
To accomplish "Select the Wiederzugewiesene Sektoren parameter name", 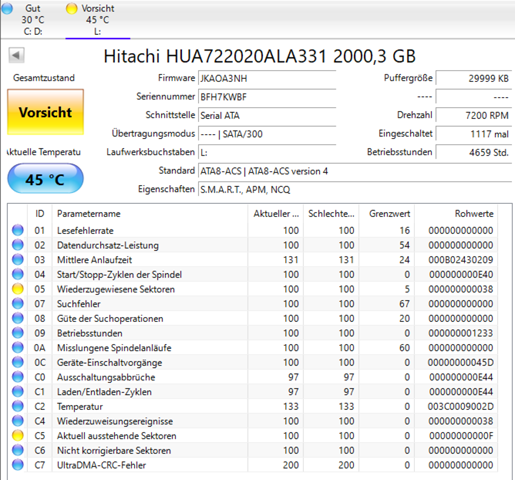I will (116, 289).
